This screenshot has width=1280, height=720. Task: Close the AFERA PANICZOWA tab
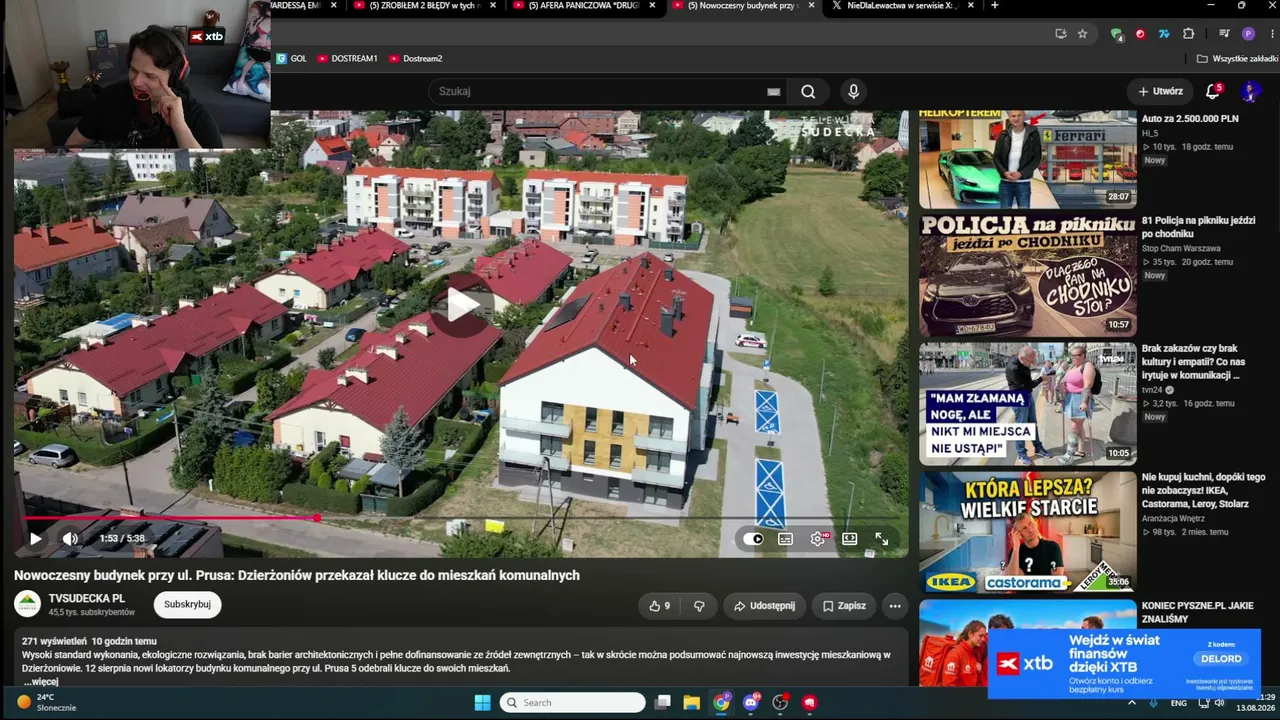(652, 5)
